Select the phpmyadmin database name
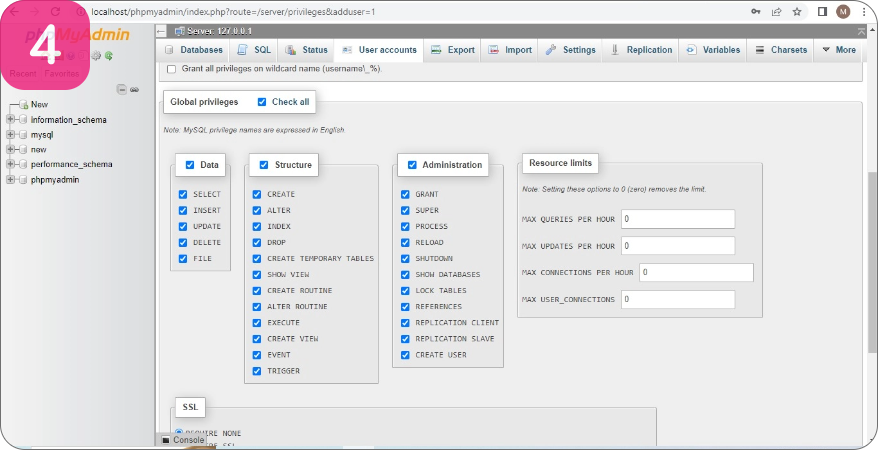Image resolution: width=878 pixels, height=450 pixels. (x=55, y=180)
